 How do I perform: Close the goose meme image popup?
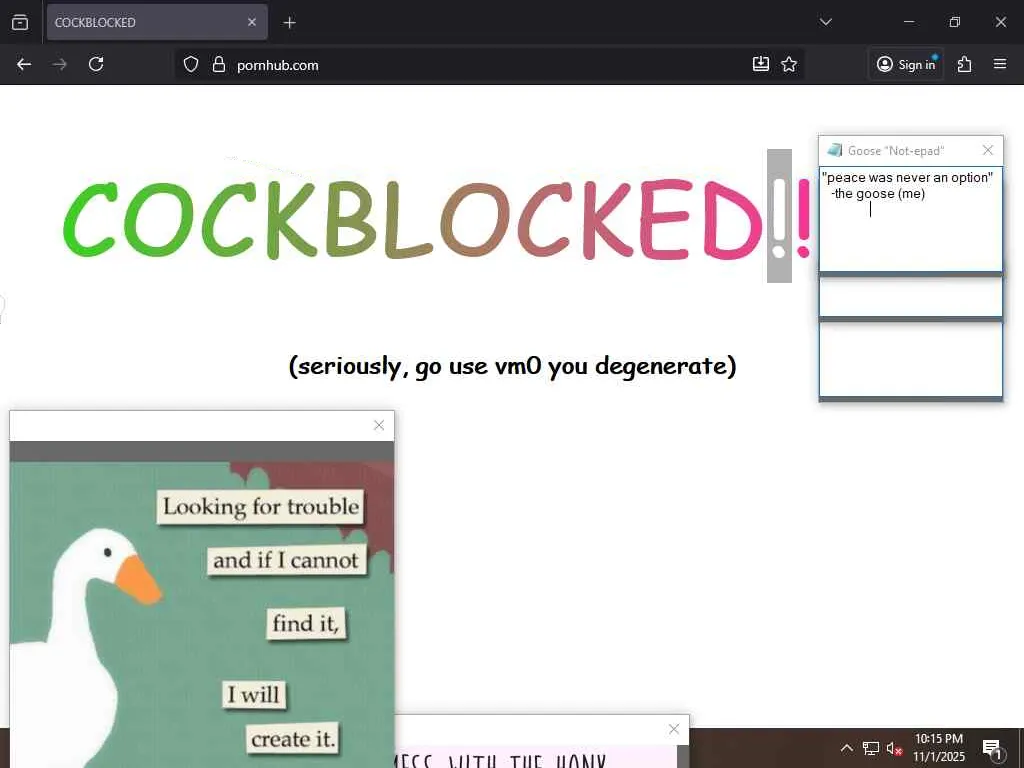coord(379,425)
